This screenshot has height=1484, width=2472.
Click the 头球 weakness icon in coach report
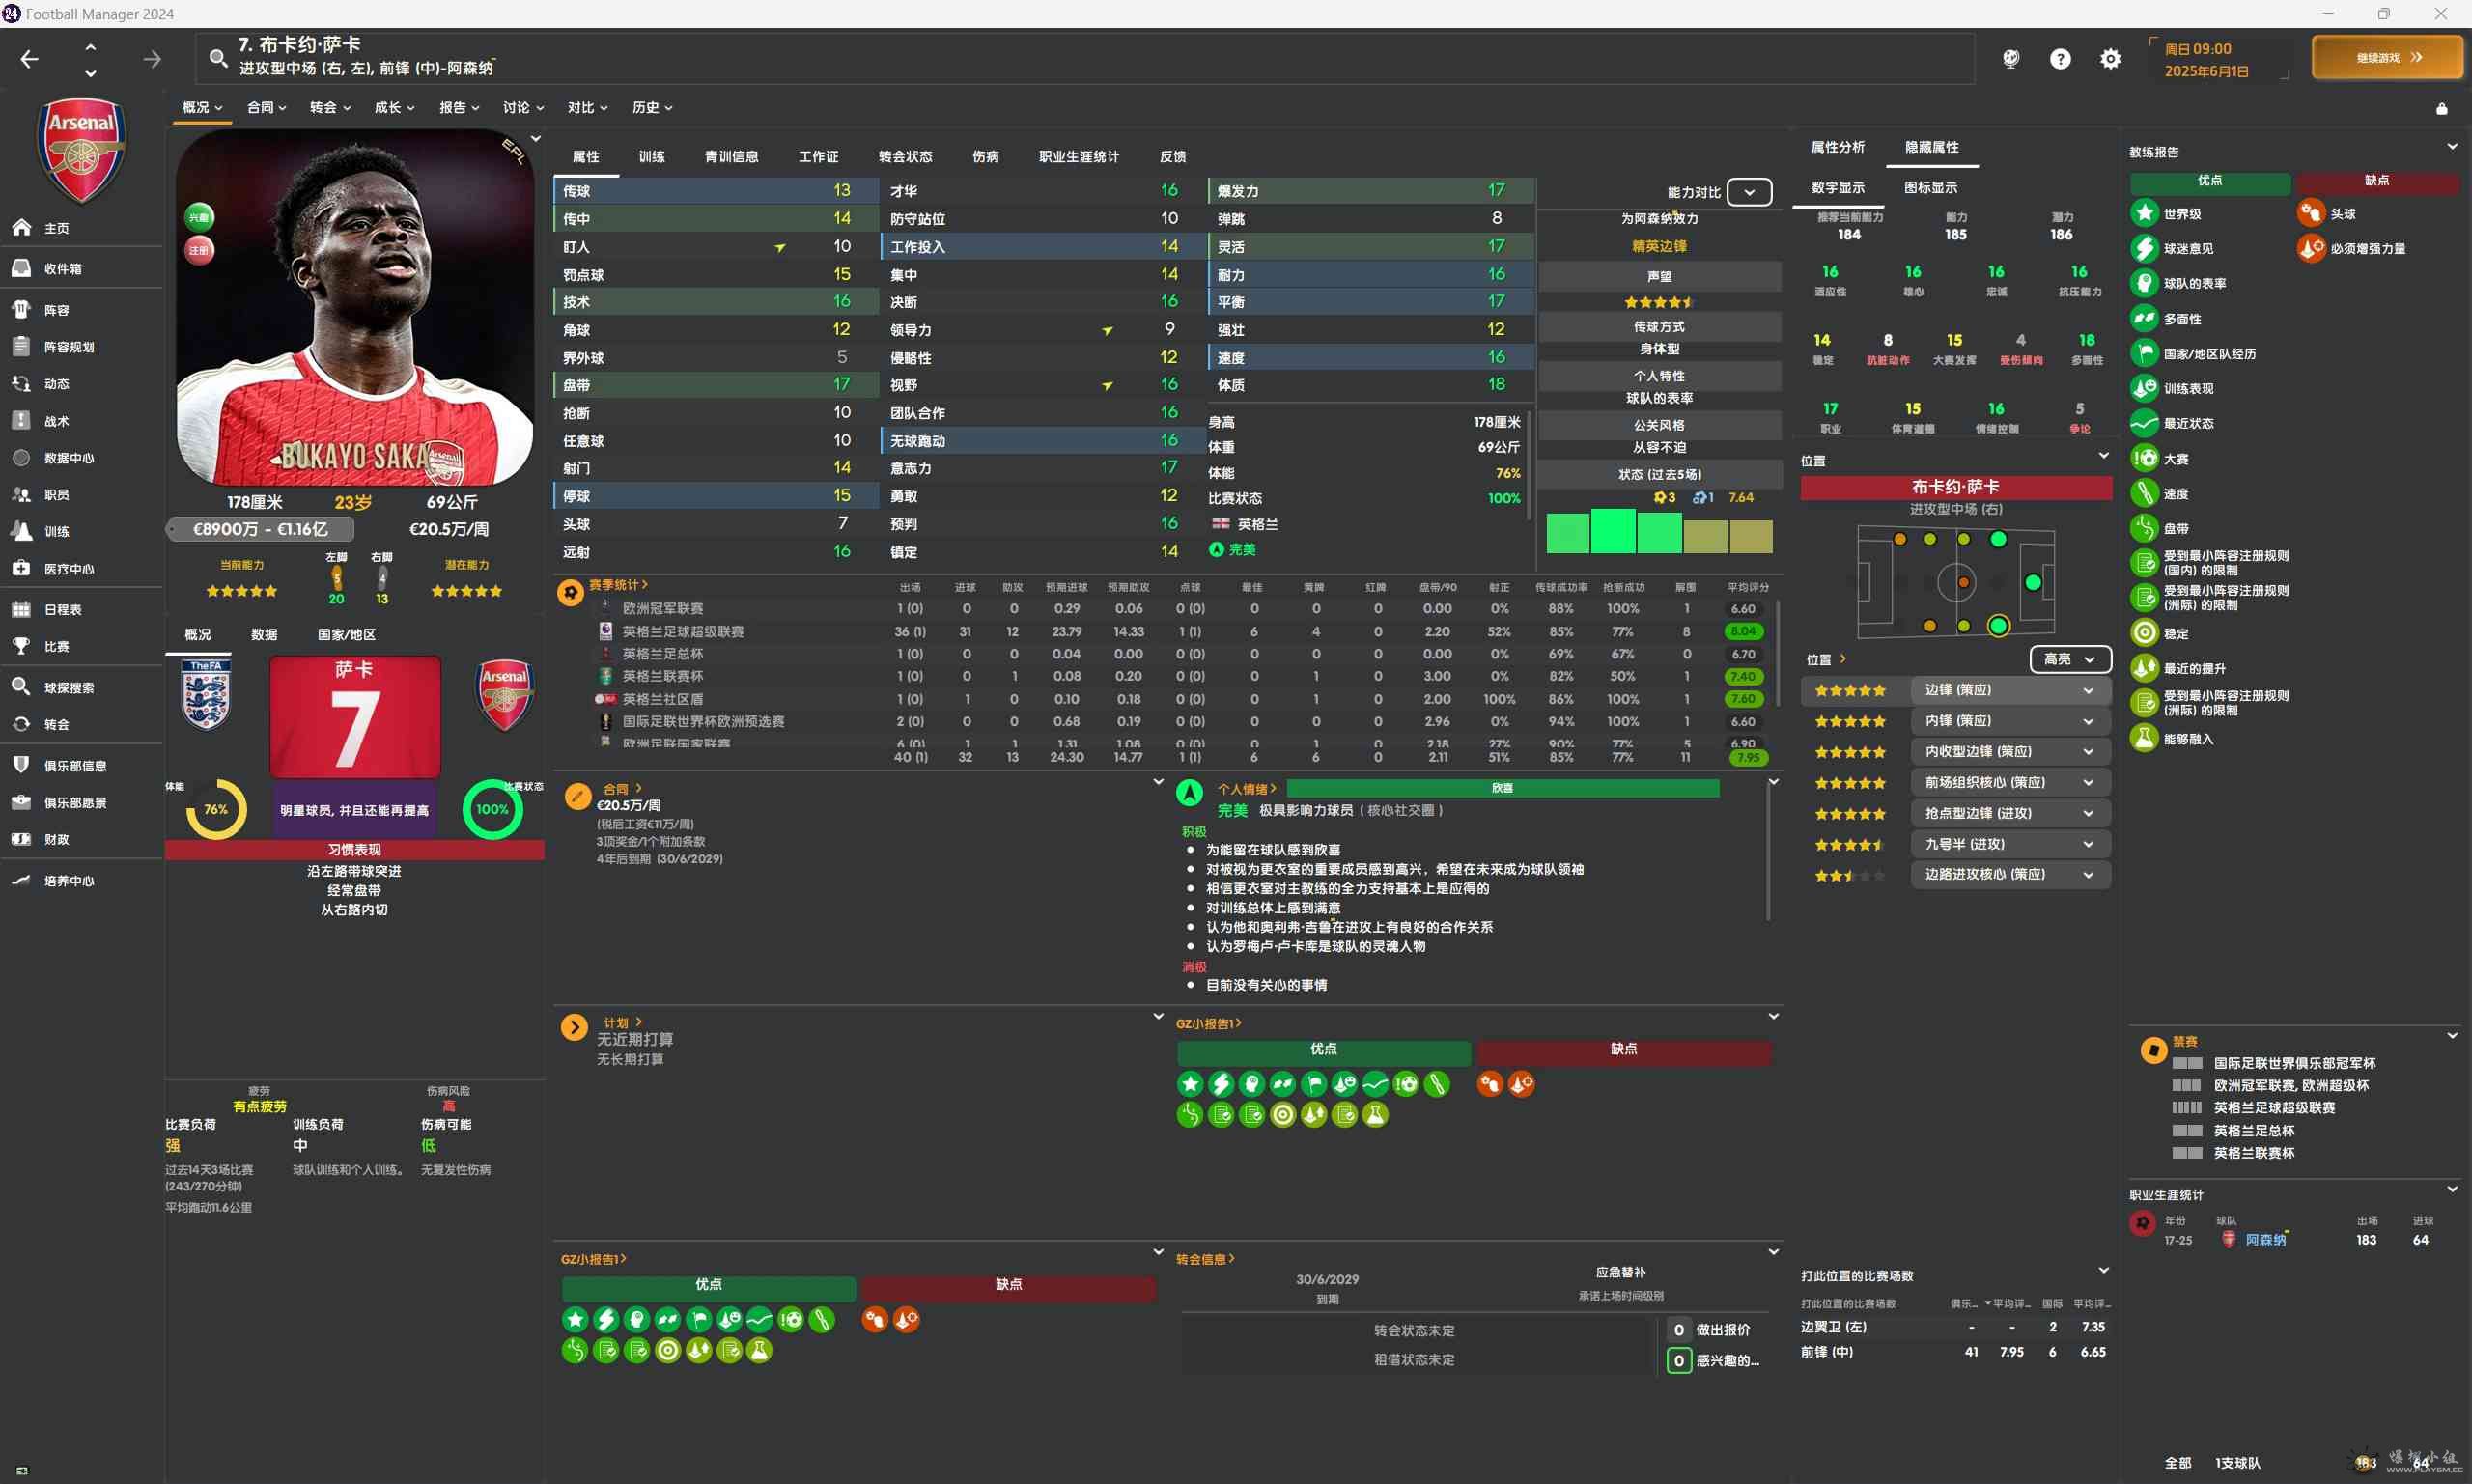pyautogui.click(x=2310, y=213)
